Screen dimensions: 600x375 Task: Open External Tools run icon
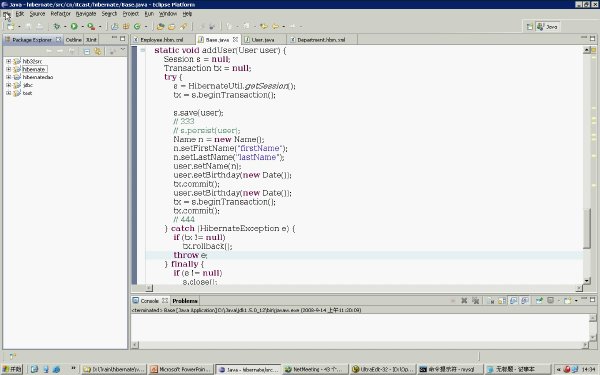coord(91,26)
